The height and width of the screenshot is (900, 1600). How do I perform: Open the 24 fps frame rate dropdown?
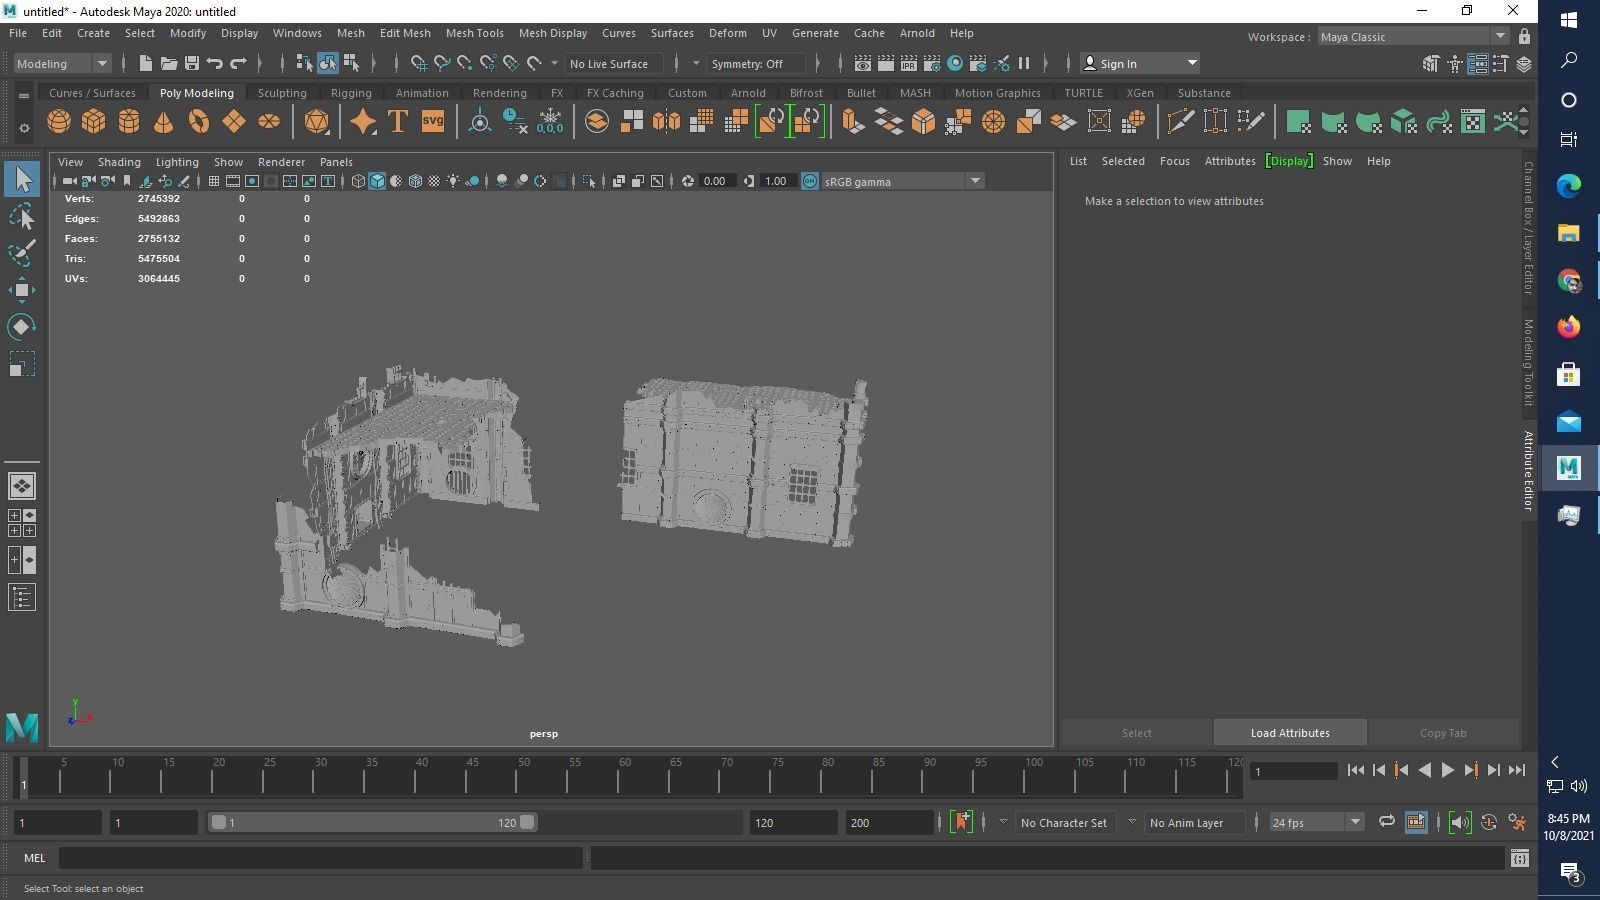click(1315, 822)
